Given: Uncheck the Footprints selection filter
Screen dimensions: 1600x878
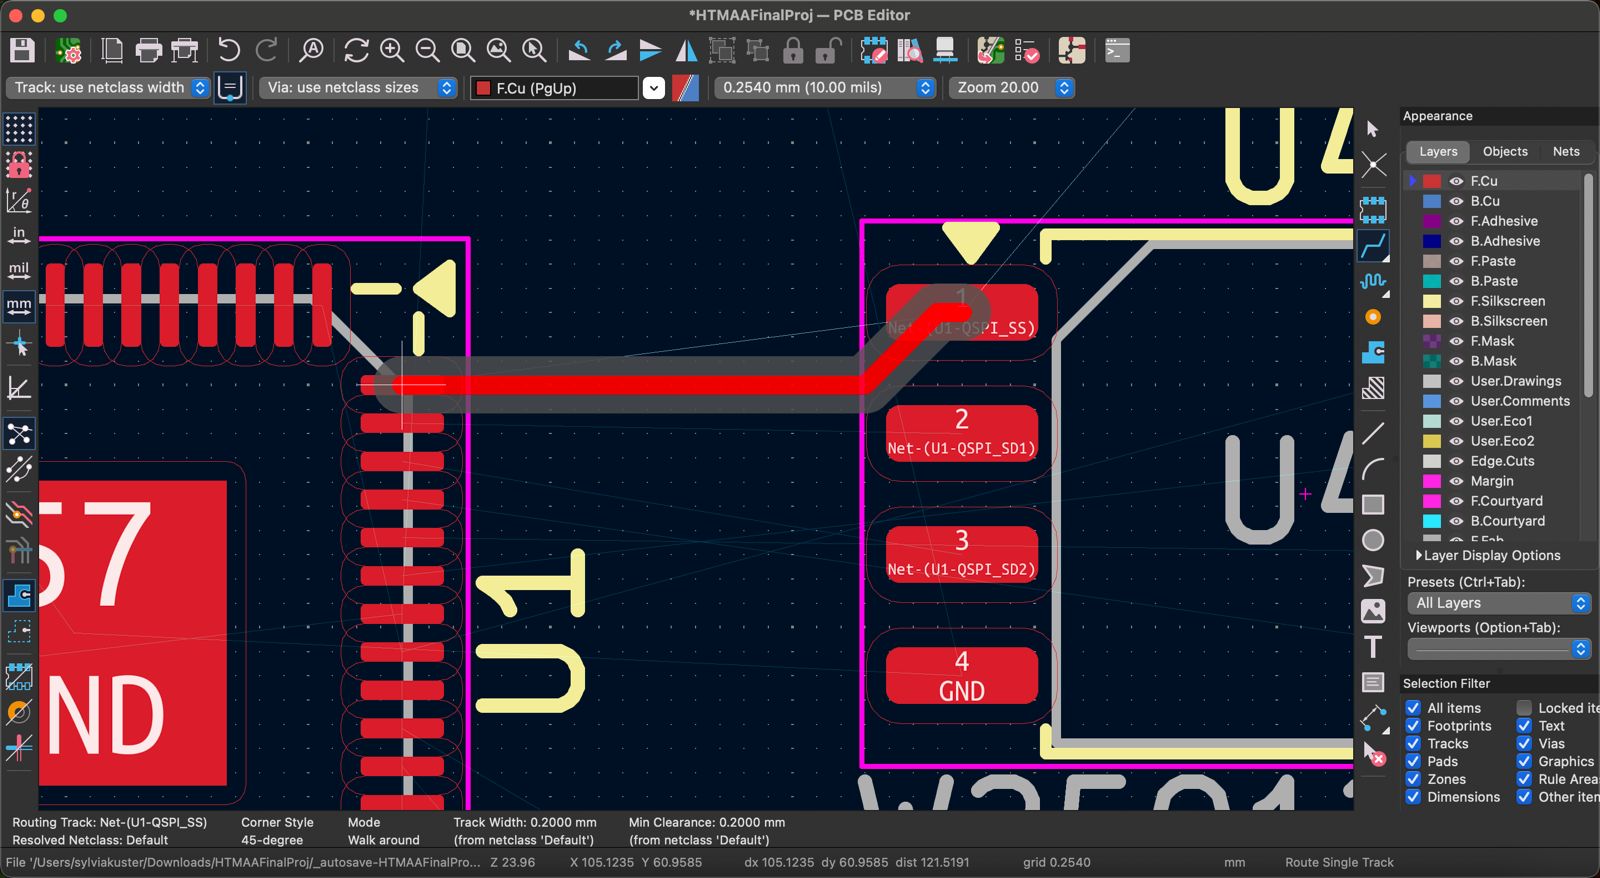Looking at the screenshot, I should point(1413,726).
